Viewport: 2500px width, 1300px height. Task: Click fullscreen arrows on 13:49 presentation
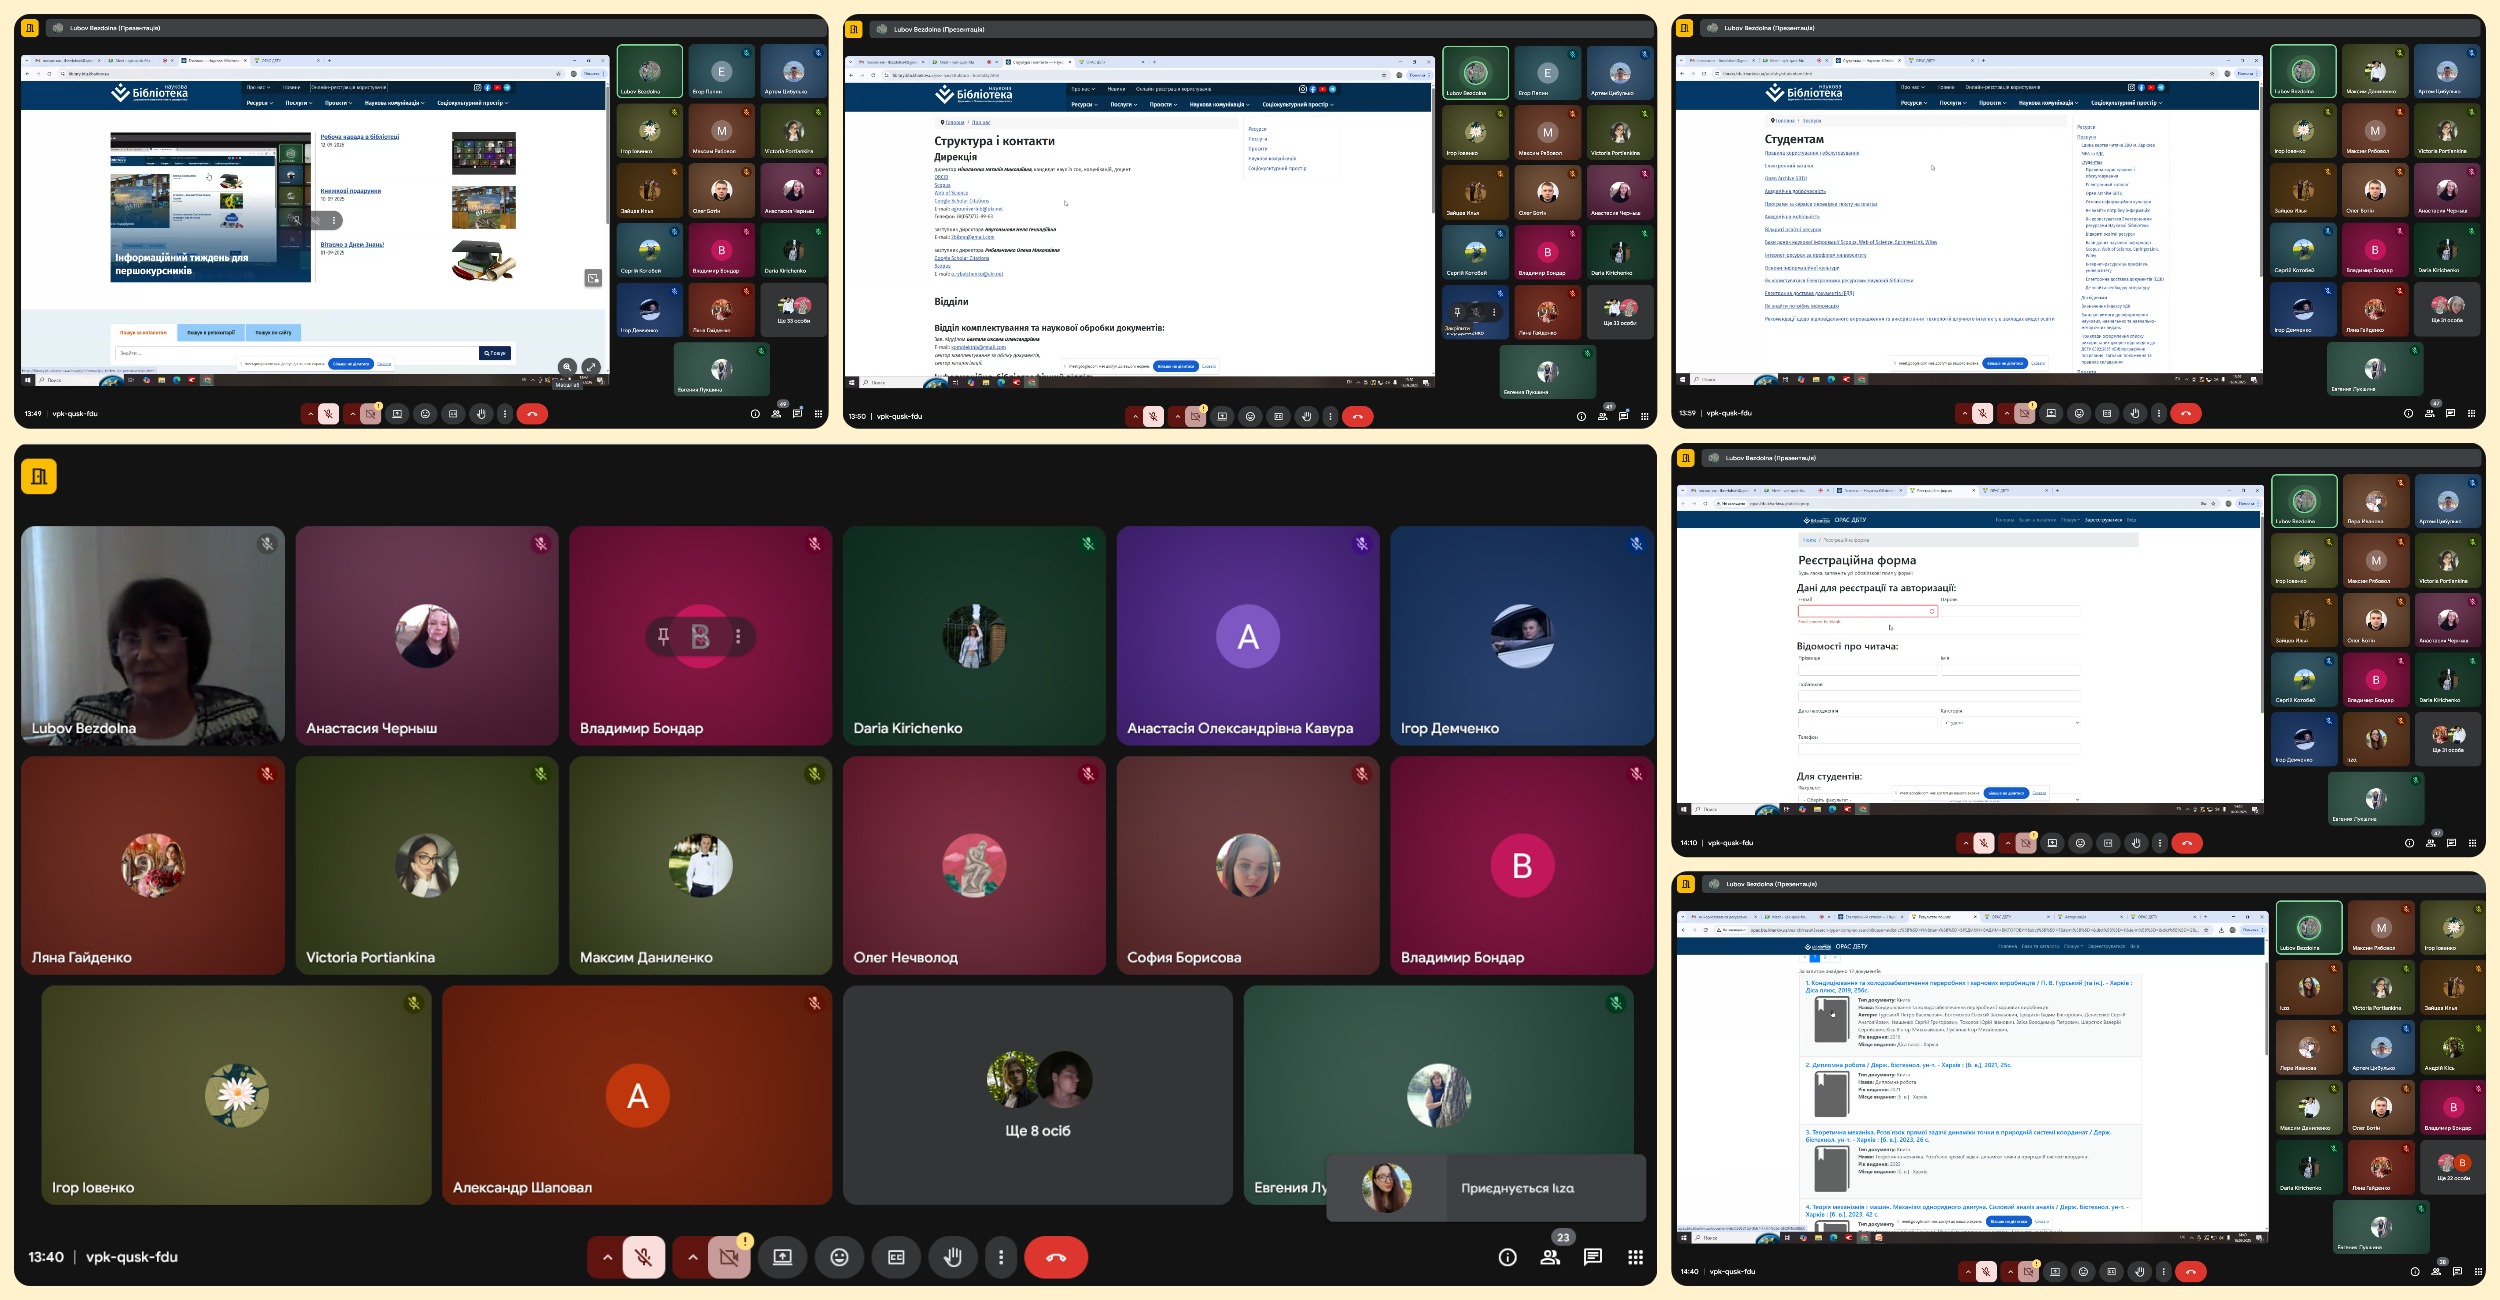(591, 366)
